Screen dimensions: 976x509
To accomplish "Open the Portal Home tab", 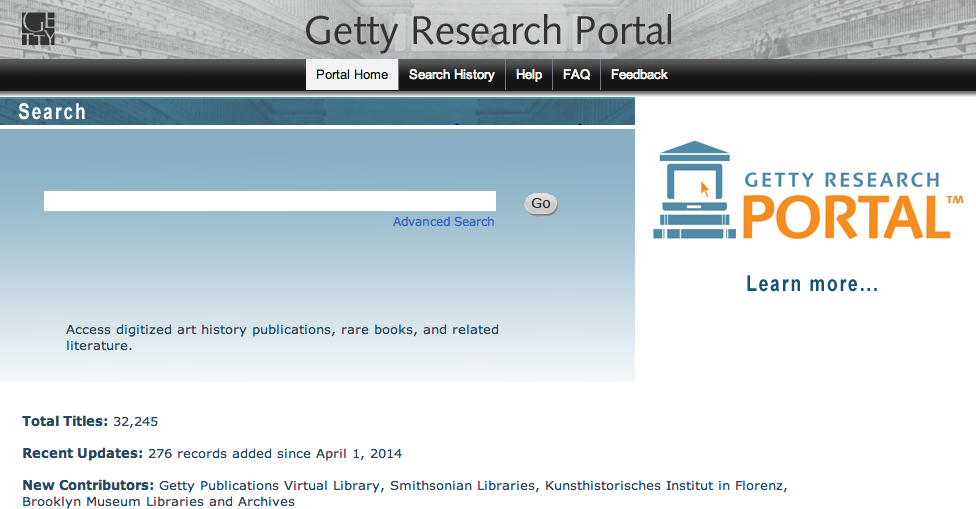I will (352, 75).
